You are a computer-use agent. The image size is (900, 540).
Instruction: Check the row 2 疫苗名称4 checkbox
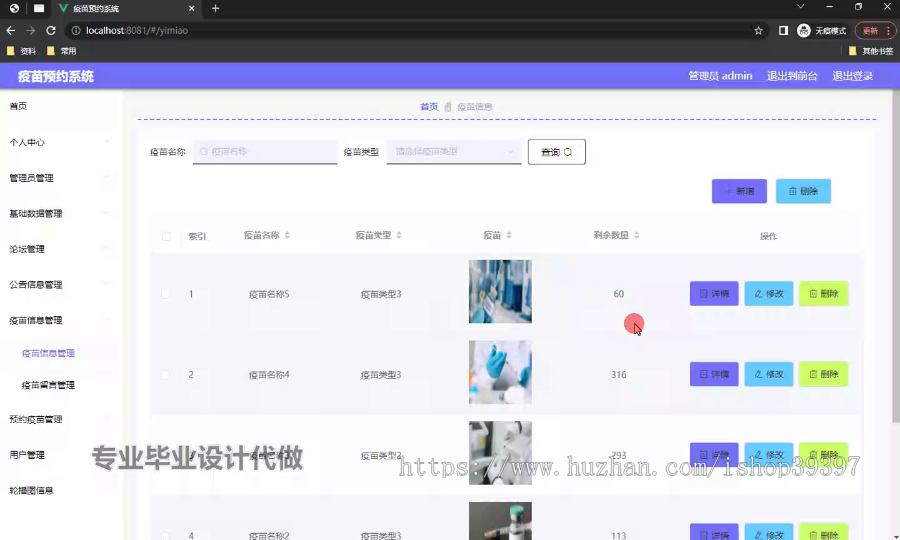click(165, 375)
